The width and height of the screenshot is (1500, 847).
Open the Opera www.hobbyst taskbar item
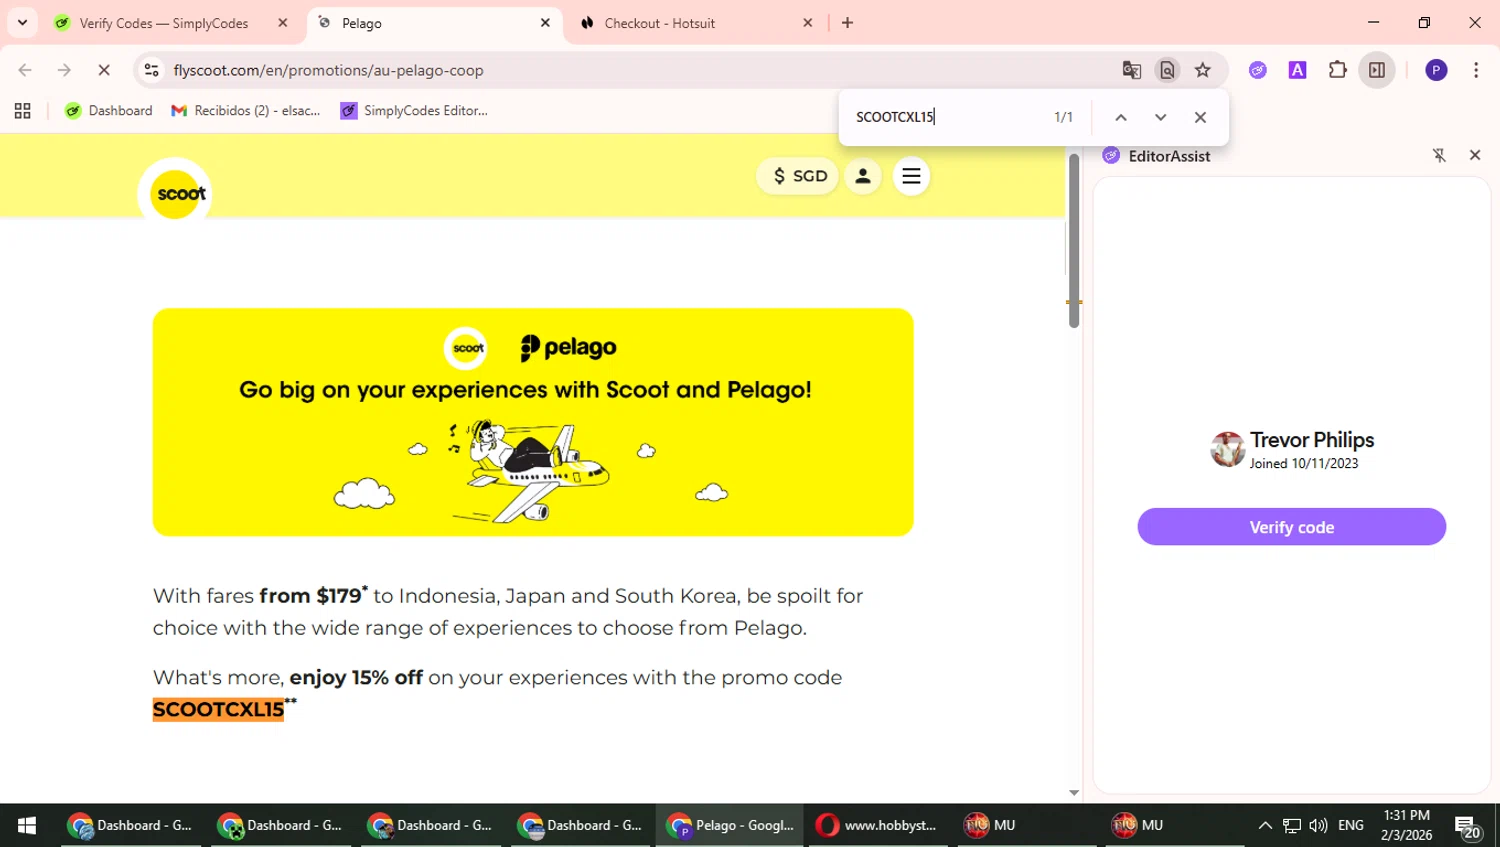click(x=878, y=825)
